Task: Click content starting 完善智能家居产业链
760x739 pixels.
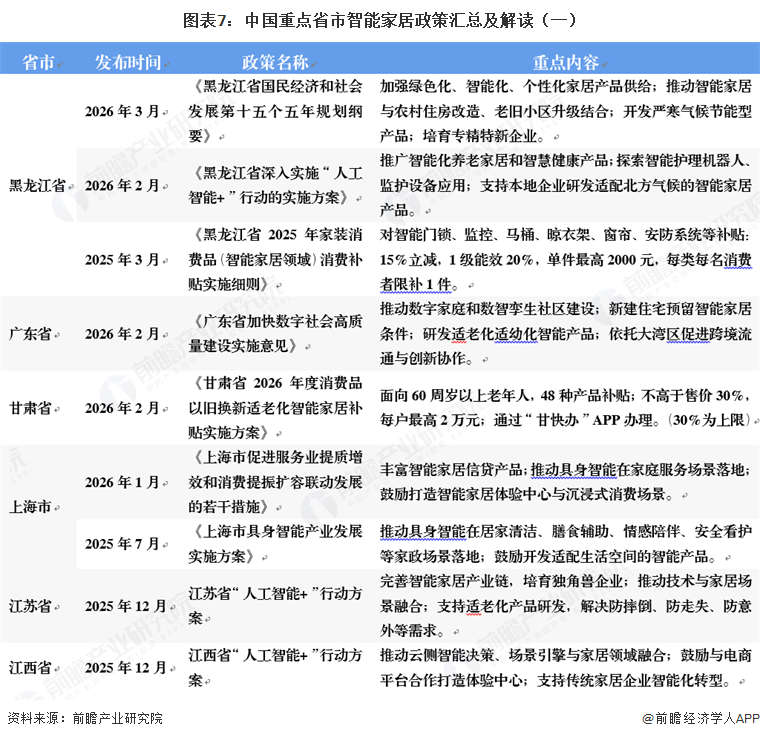Action: (x=566, y=606)
